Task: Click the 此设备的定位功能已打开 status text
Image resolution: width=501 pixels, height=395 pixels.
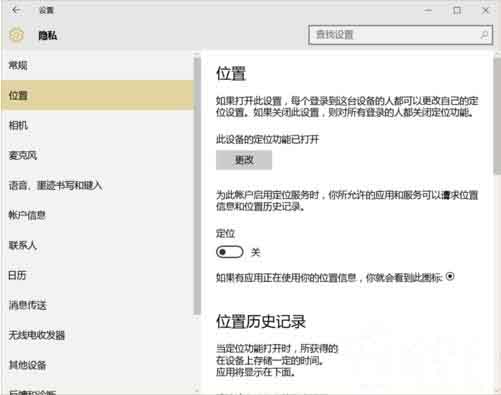Action: 268,139
